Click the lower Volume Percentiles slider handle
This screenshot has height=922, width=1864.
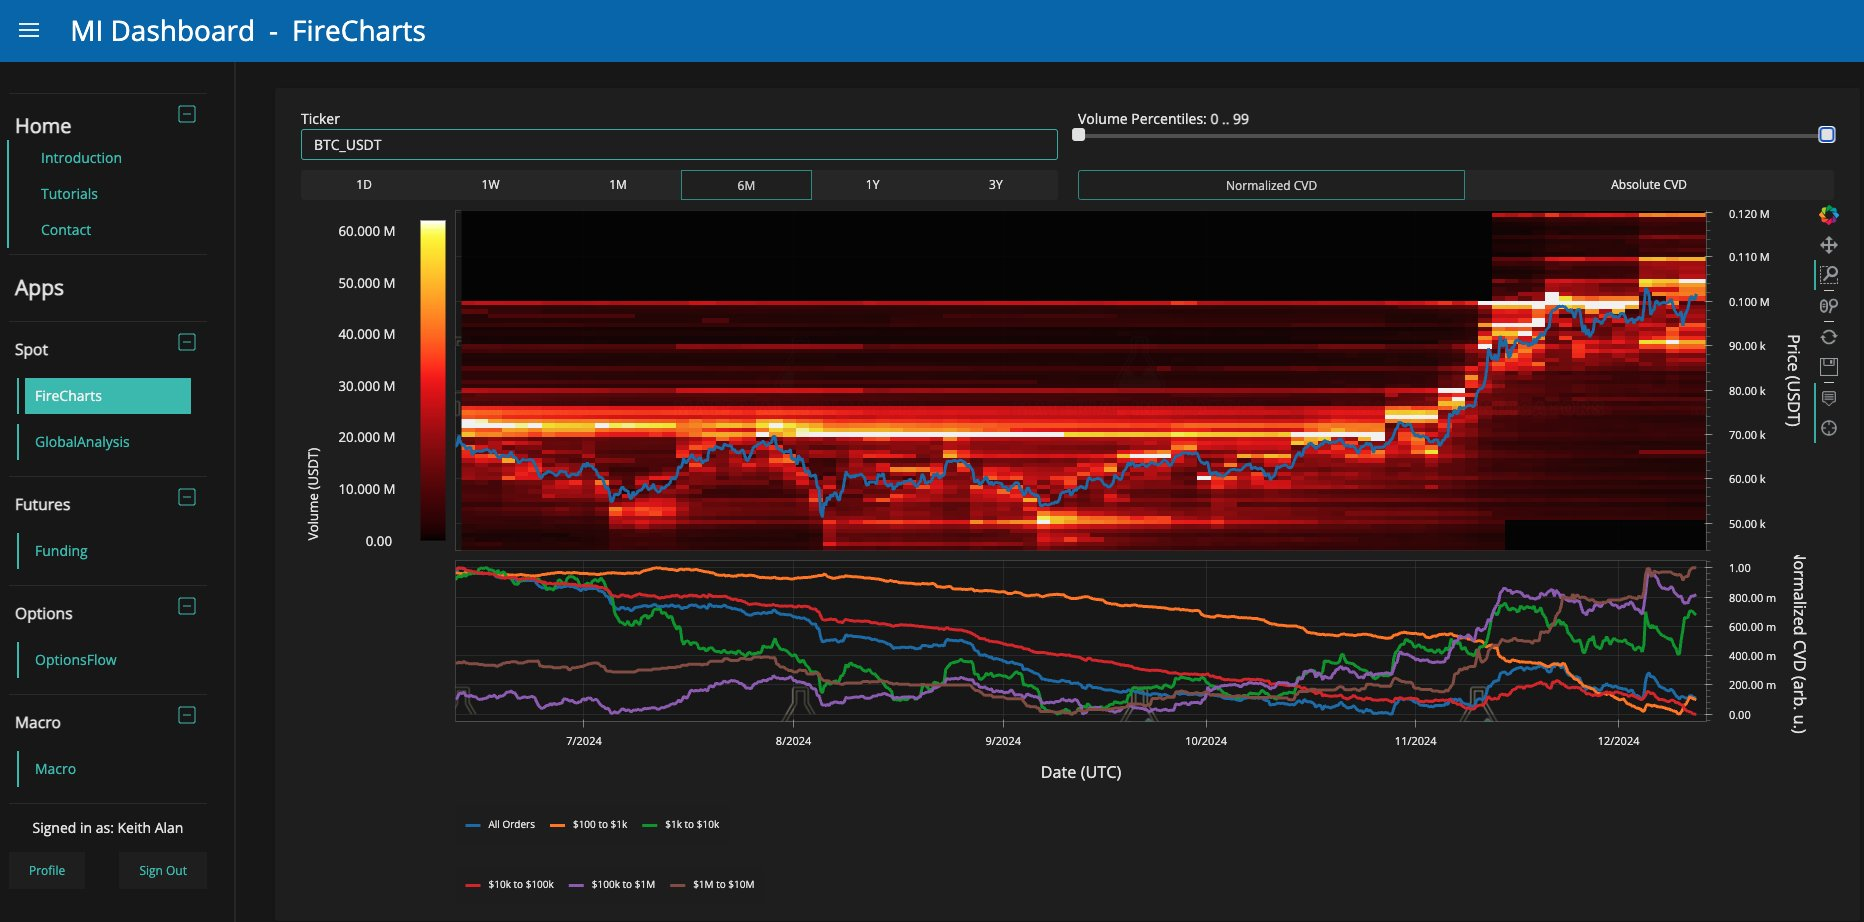coord(1079,135)
